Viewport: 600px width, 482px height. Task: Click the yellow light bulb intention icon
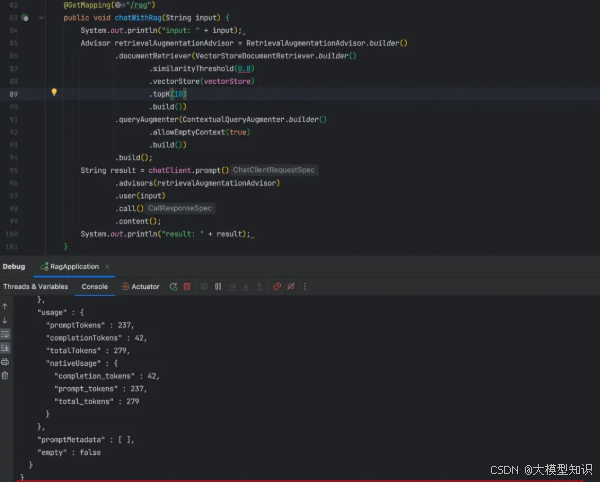coord(54,92)
